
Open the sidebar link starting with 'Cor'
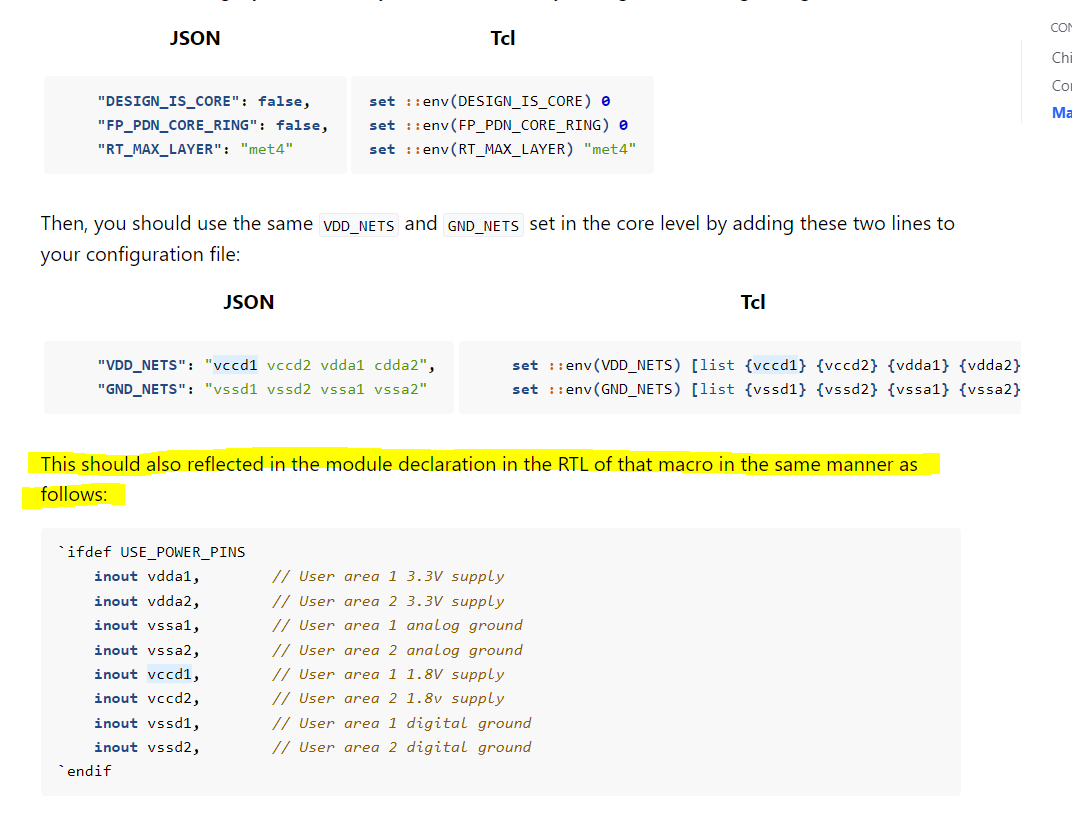tap(1062, 85)
